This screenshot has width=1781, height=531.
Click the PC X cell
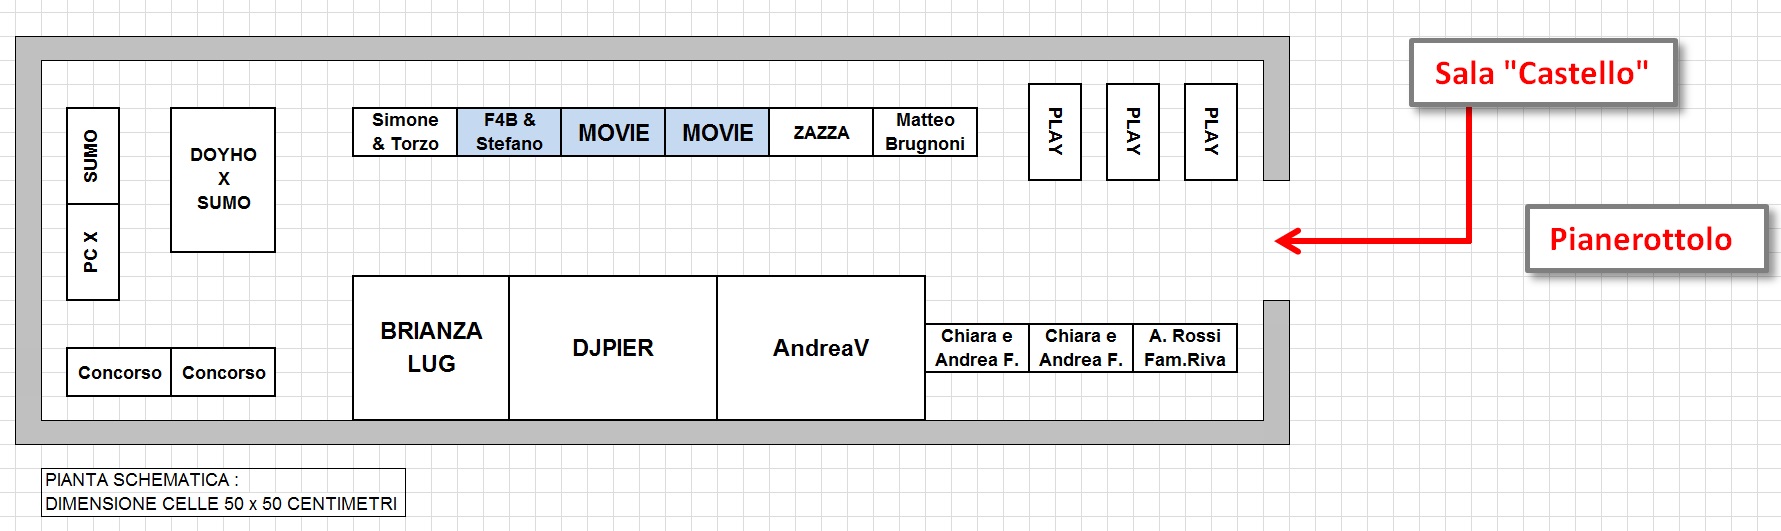coord(93,252)
